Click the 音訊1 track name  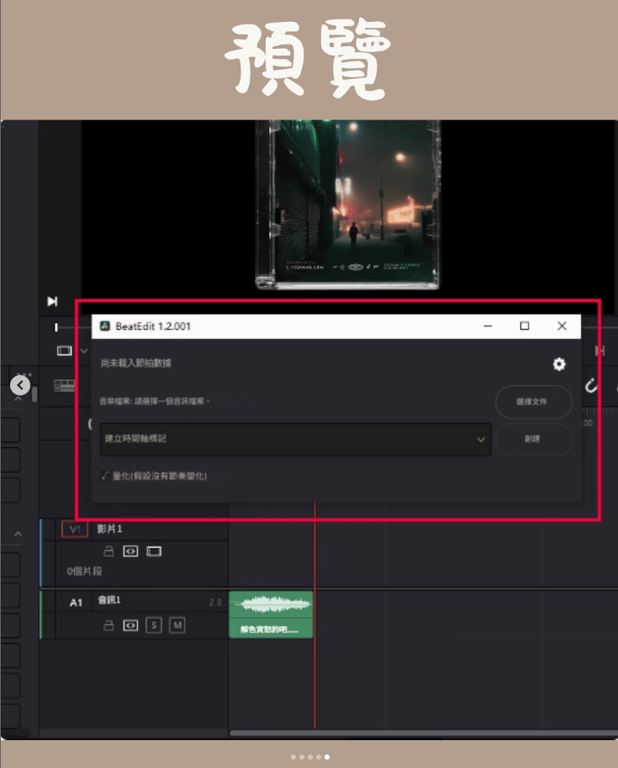click(109, 600)
